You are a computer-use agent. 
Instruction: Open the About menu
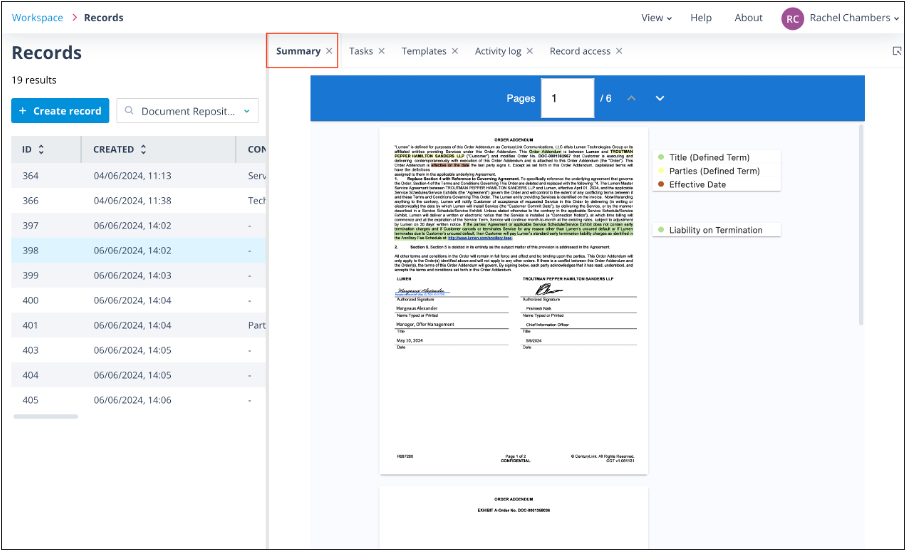coord(748,18)
